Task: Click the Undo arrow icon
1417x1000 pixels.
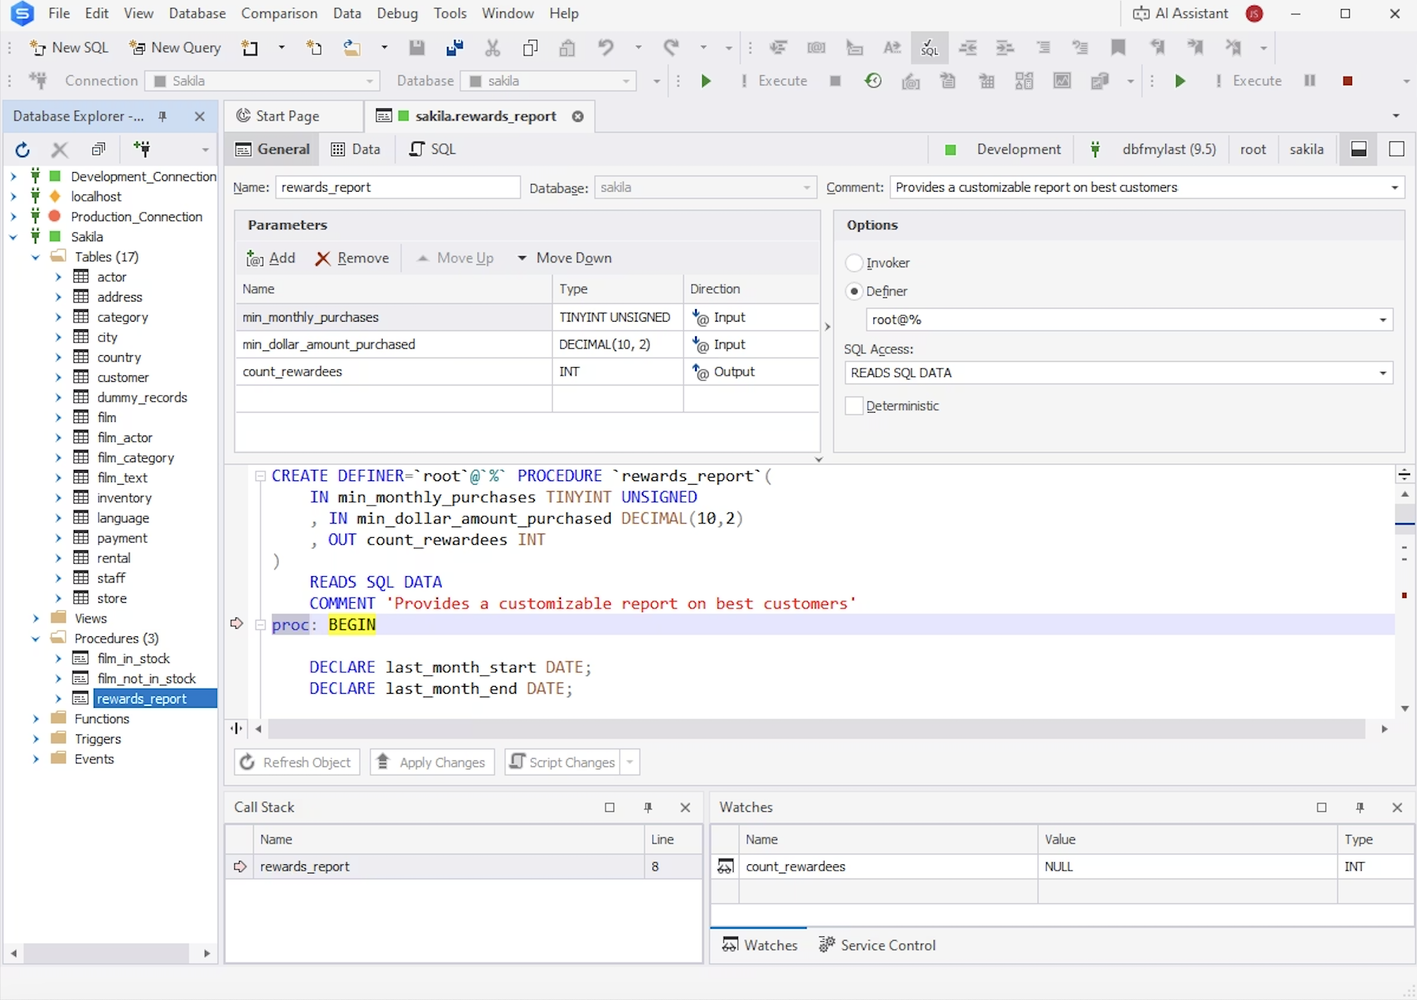Action: click(x=605, y=47)
